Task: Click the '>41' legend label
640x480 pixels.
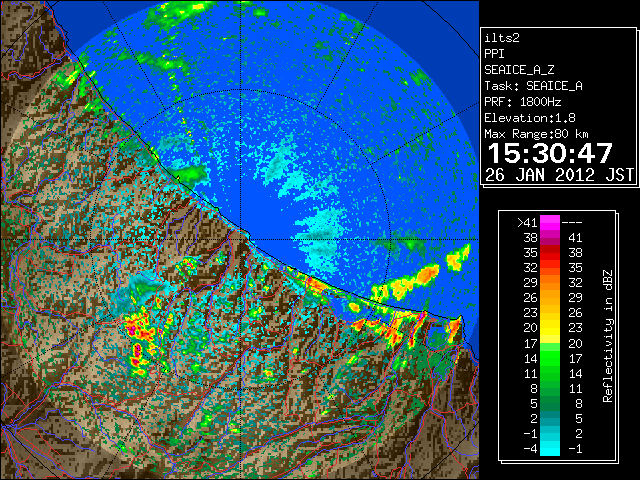Action: pyautogui.click(x=527, y=223)
